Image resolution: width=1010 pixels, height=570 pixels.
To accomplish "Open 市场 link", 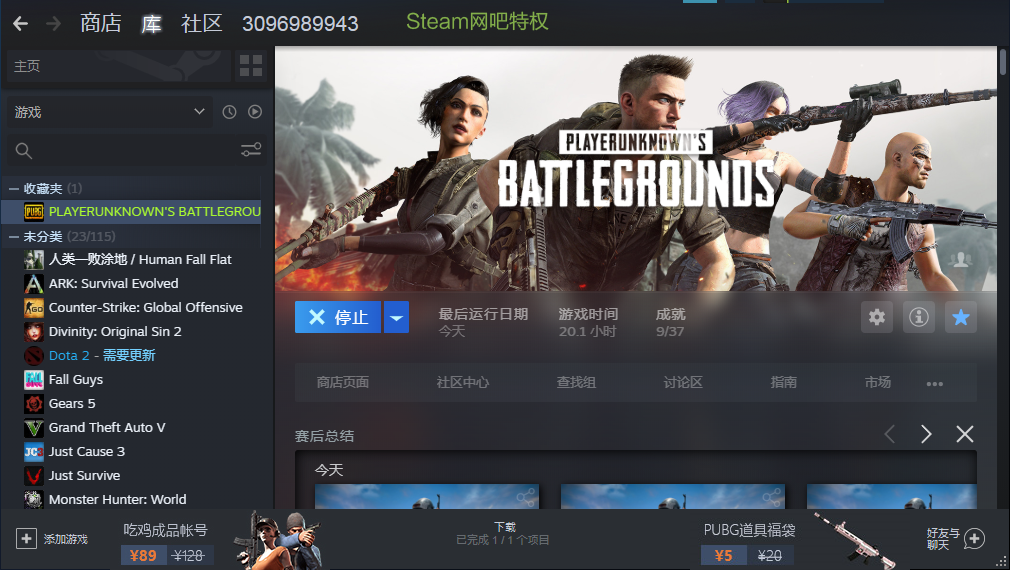I will tap(877, 383).
